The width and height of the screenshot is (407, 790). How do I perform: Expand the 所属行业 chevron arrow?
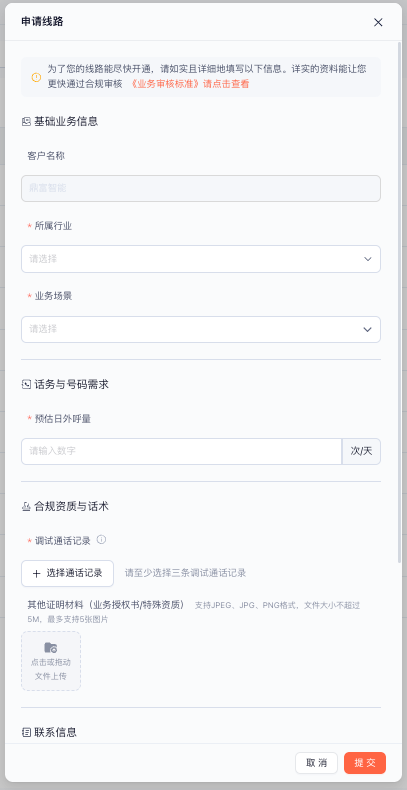point(368,259)
